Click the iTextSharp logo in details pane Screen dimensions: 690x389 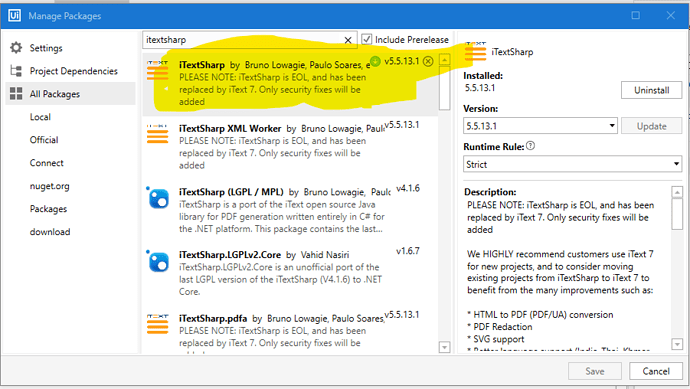coord(475,51)
